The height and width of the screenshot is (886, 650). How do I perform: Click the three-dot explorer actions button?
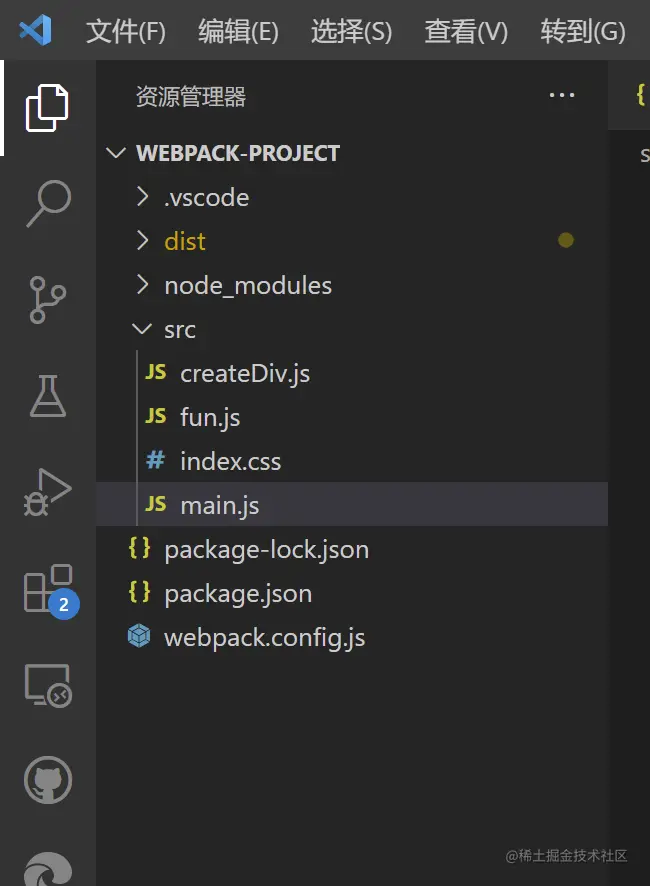tap(562, 96)
